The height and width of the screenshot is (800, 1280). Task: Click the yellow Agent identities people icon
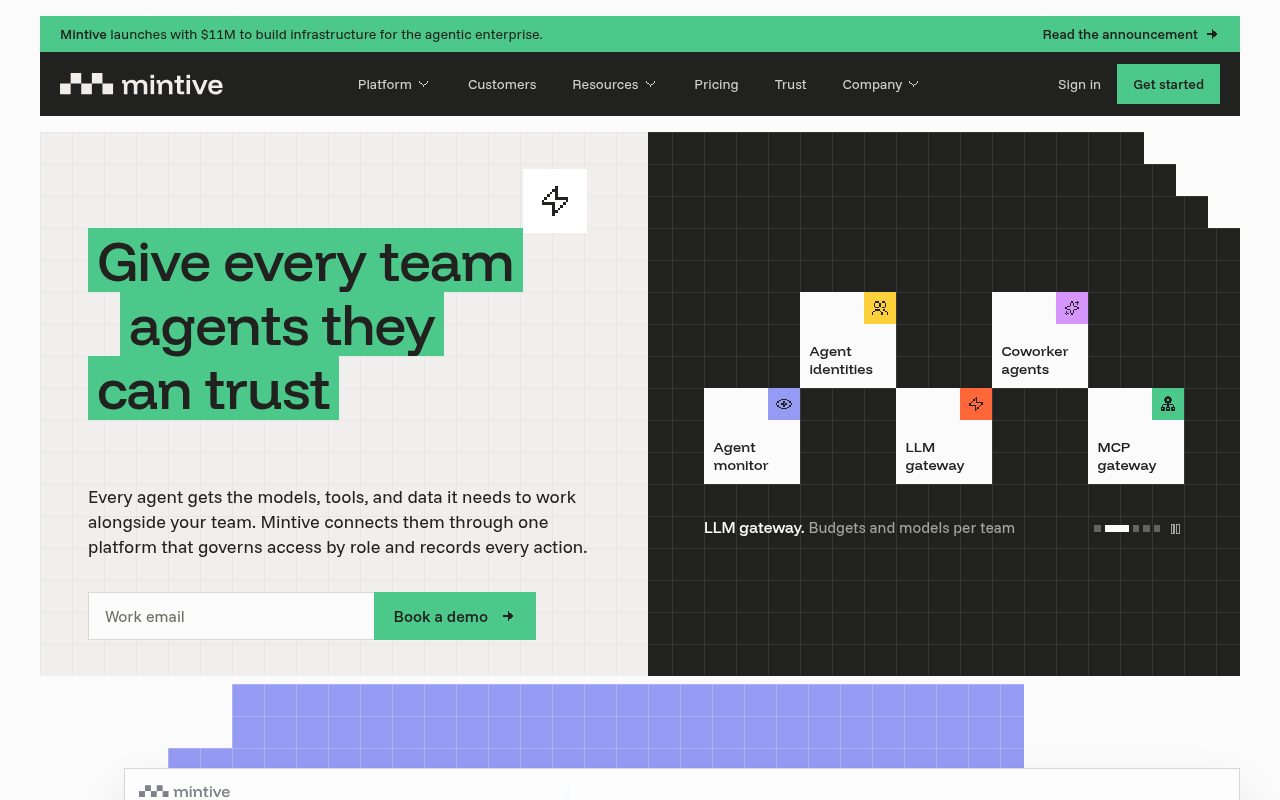[880, 308]
